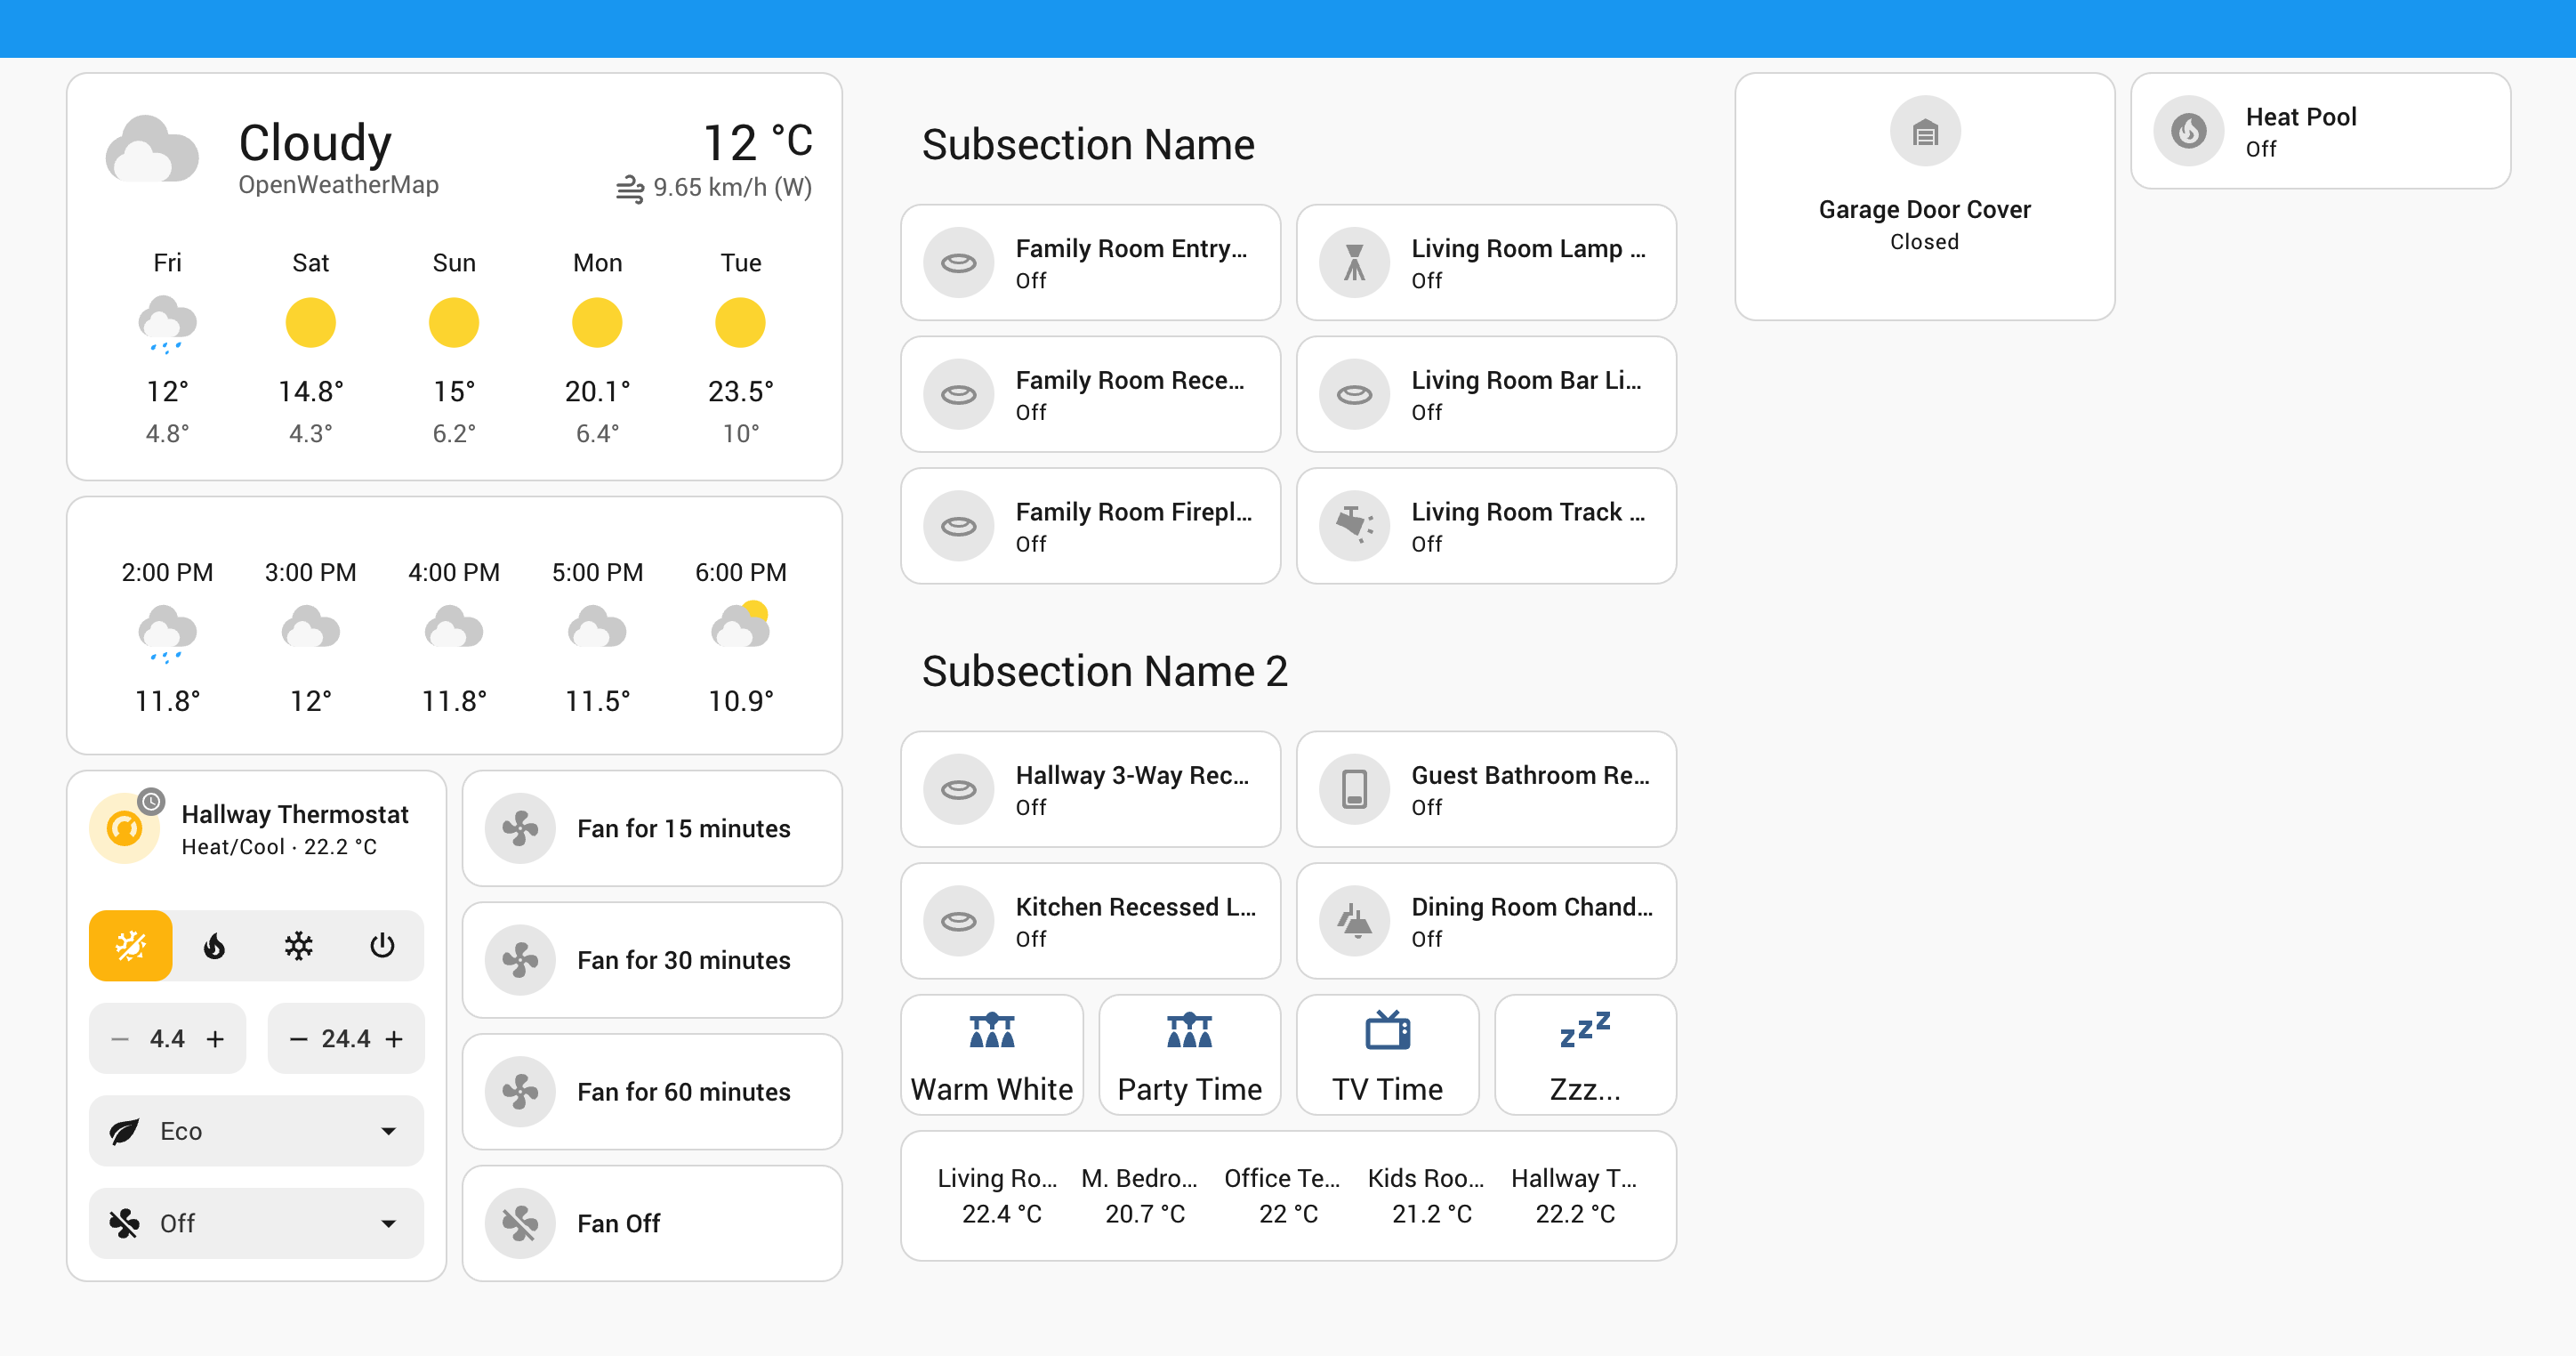Screen dimensions: 2576x1356
Task: Activate the TV Time scene
Action: coord(1386,1053)
